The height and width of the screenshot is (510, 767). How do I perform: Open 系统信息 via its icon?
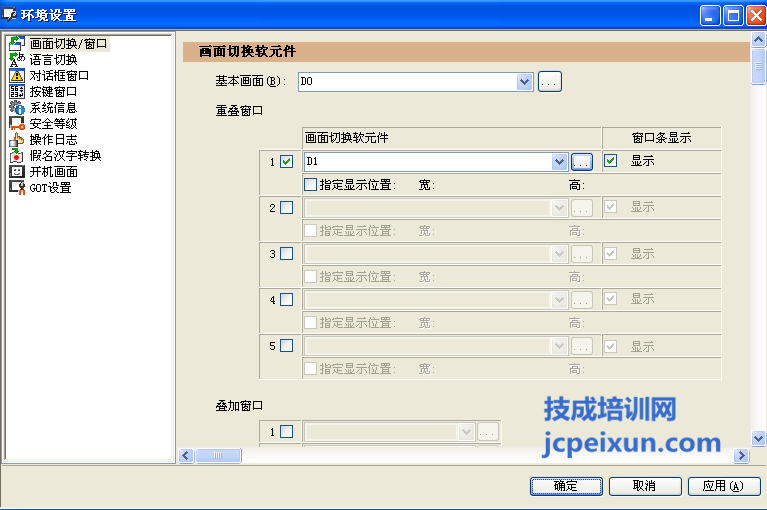coord(16,108)
